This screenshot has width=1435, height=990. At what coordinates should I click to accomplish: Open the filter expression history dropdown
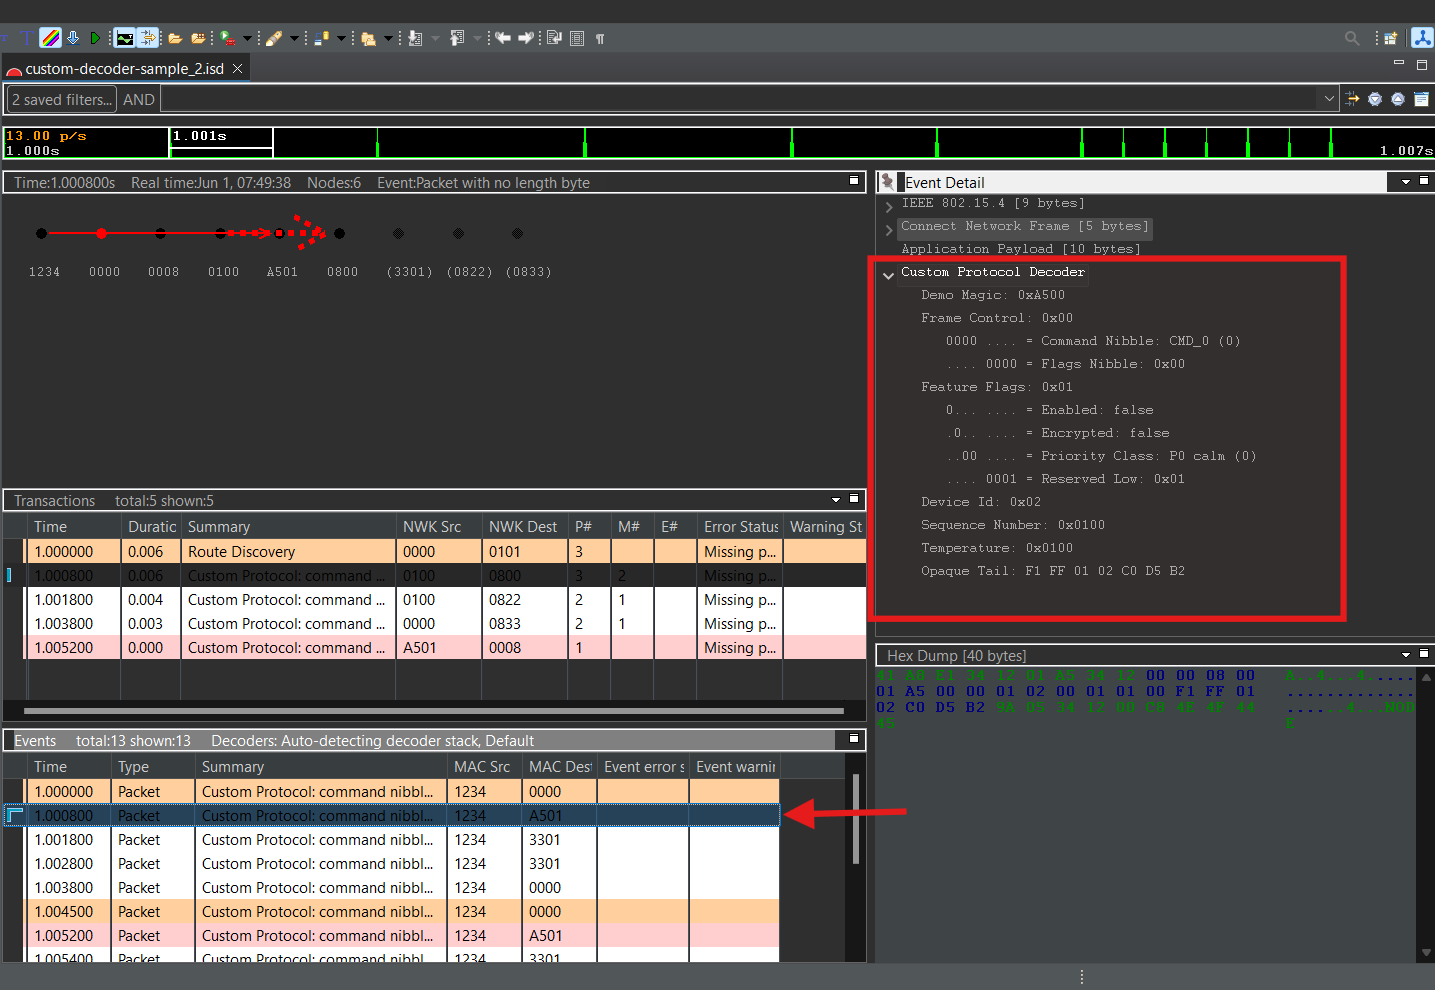pos(1329,99)
